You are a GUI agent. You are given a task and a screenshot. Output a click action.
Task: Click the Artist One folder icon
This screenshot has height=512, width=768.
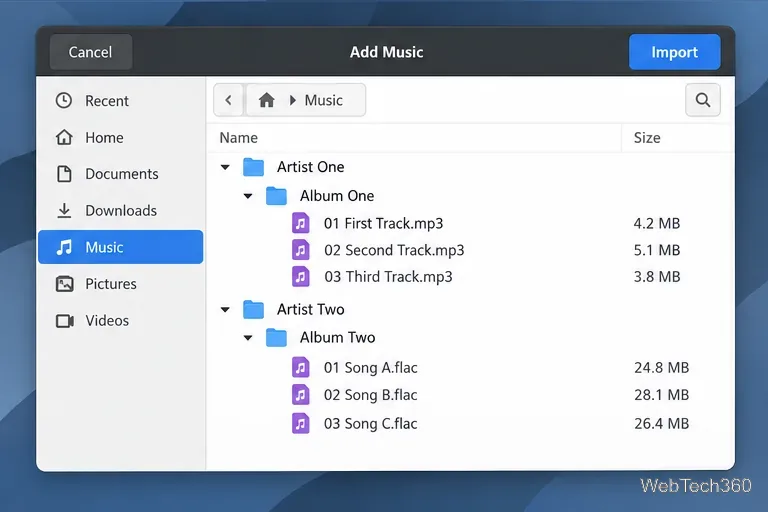click(253, 167)
